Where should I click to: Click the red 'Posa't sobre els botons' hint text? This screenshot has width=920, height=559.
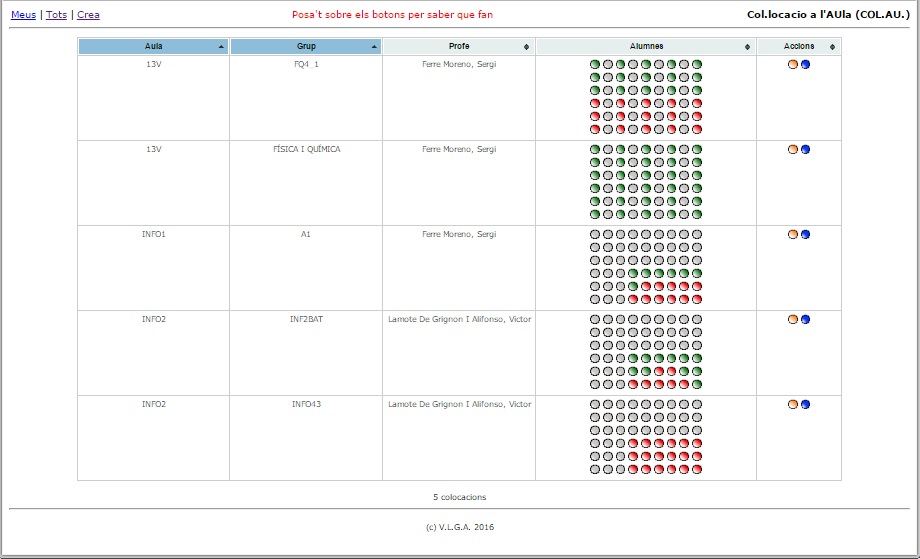(393, 15)
